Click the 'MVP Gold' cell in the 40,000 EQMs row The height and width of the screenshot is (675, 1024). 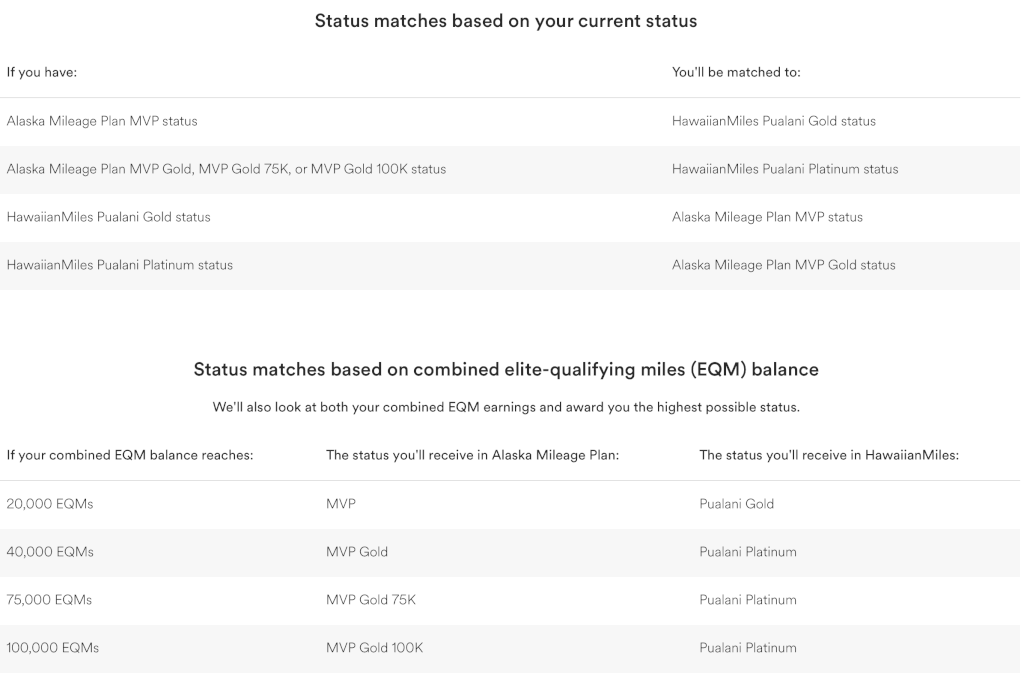(357, 552)
